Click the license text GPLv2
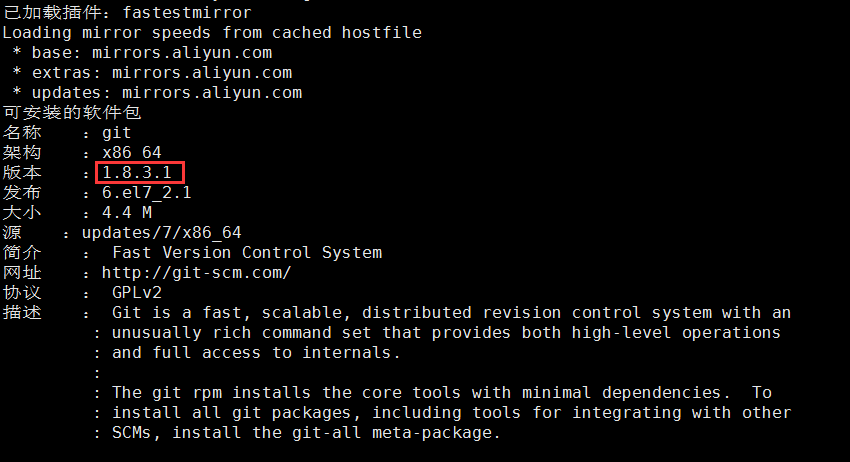 pyautogui.click(x=137, y=293)
